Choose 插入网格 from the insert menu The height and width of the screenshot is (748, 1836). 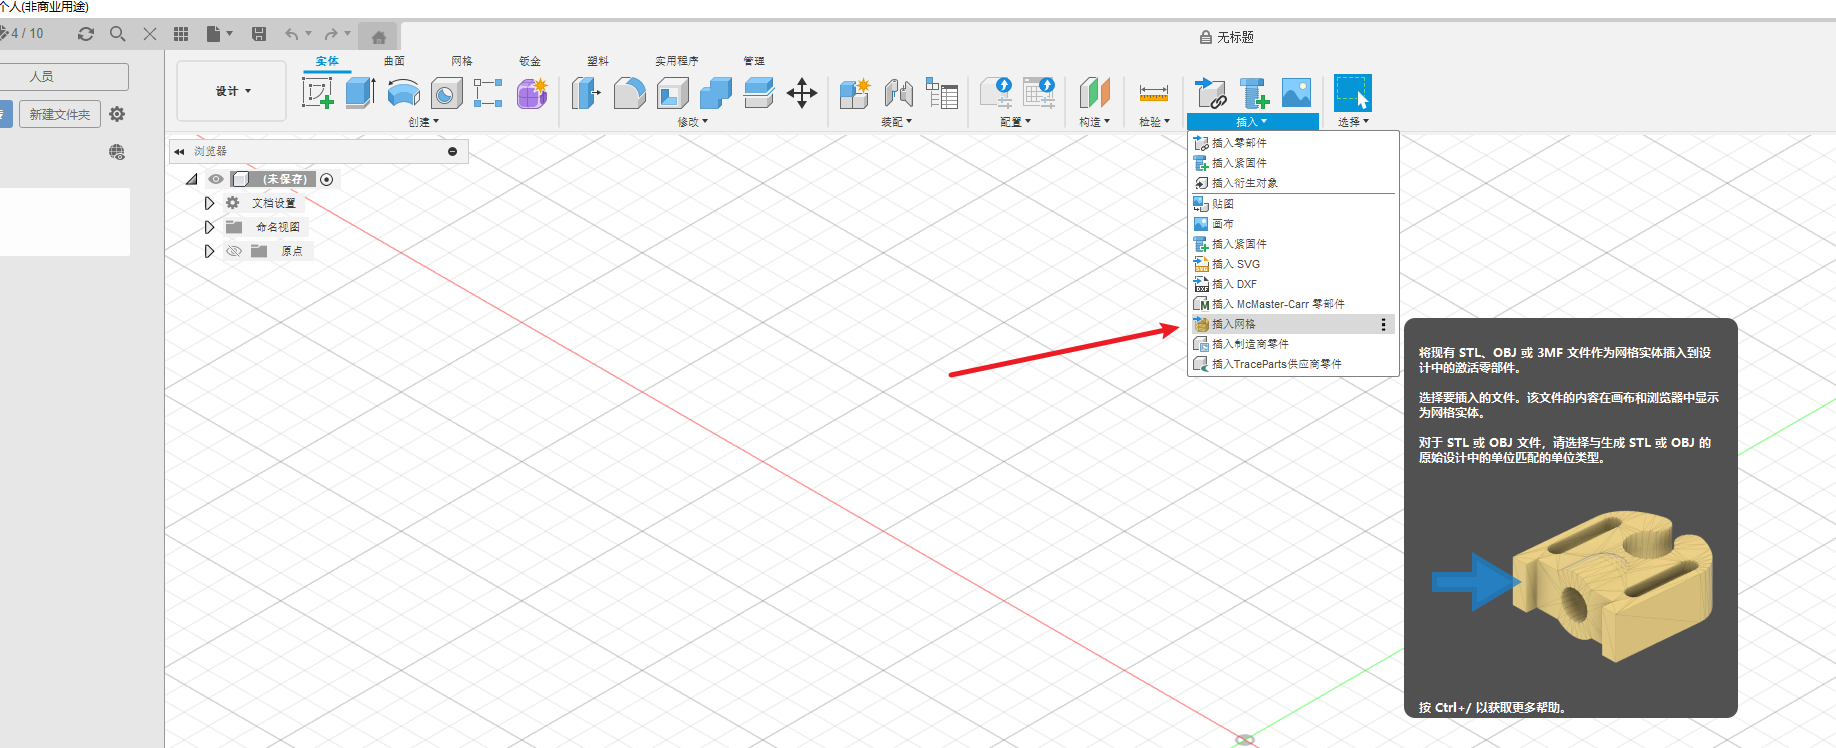(1234, 324)
